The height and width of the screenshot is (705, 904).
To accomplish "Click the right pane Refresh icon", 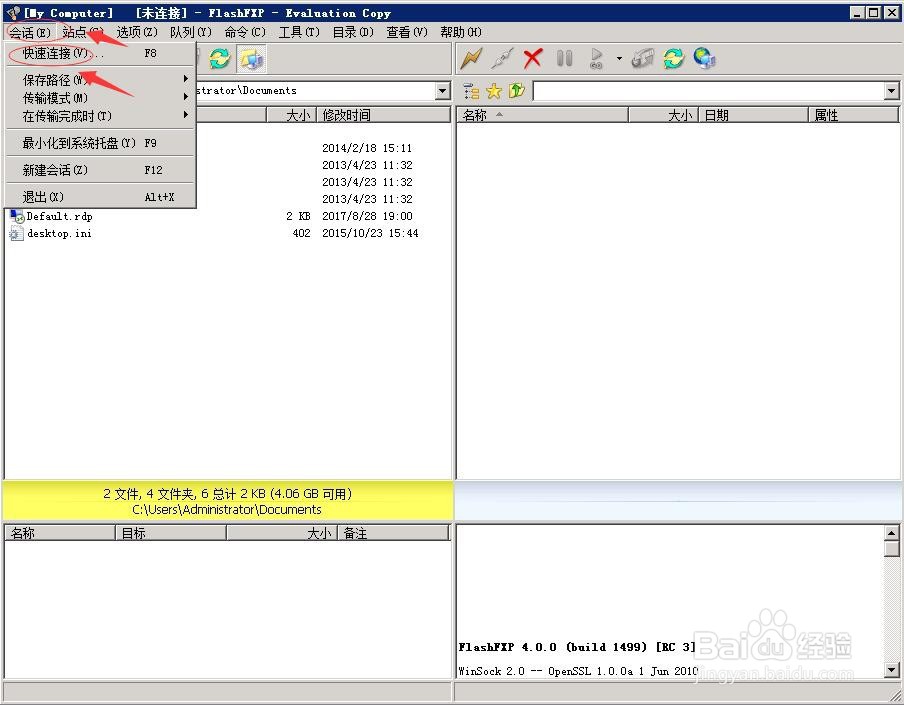I will (673, 58).
